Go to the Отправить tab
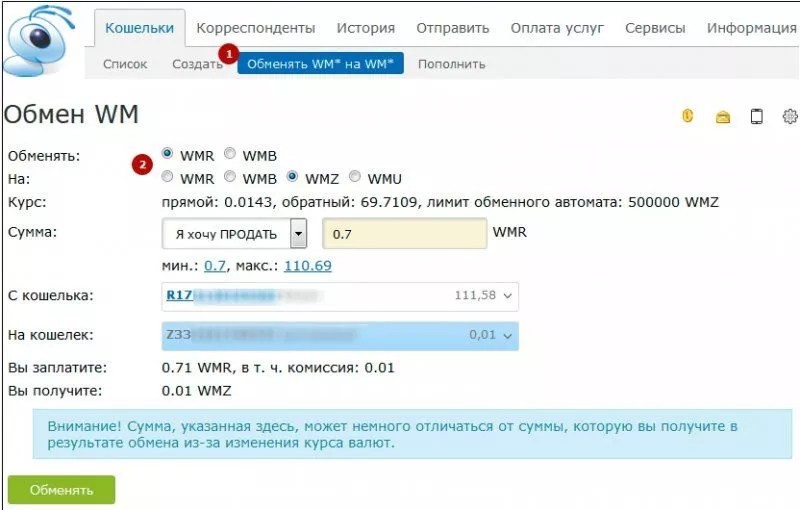 (x=453, y=28)
